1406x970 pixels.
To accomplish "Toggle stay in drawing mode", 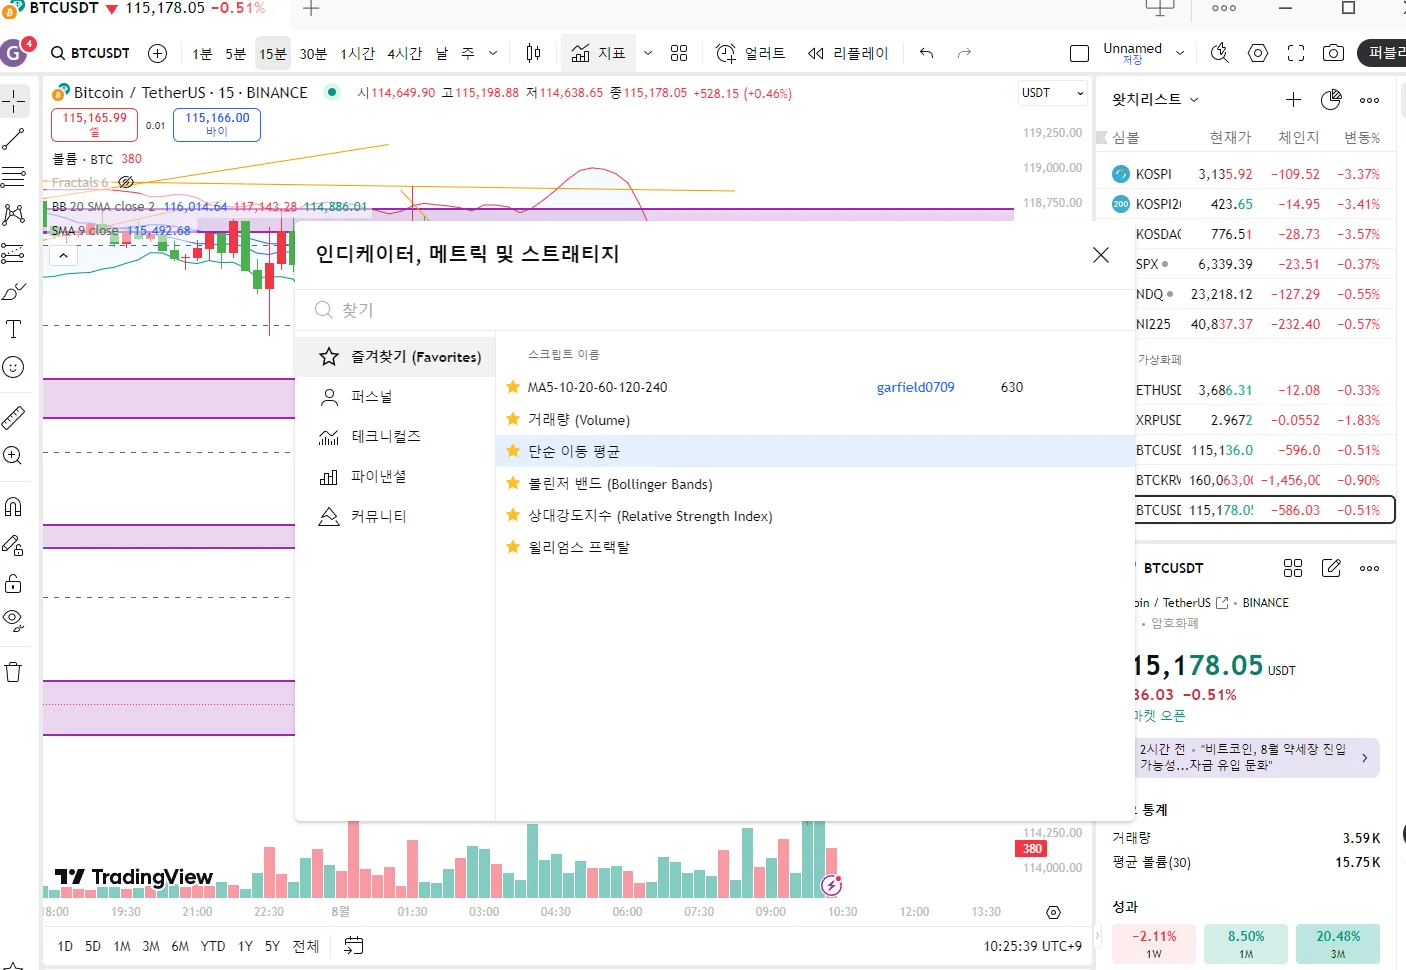I will click(x=14, y=545).
